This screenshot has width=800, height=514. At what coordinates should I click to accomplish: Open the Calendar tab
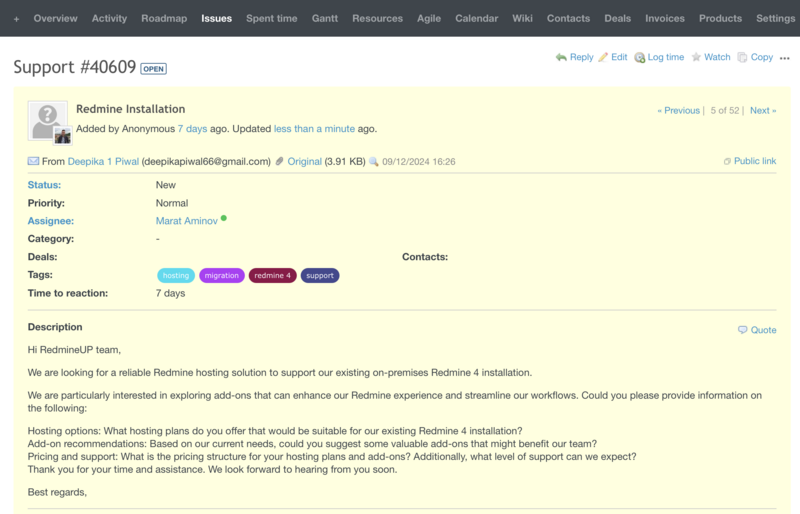point(477,18)
